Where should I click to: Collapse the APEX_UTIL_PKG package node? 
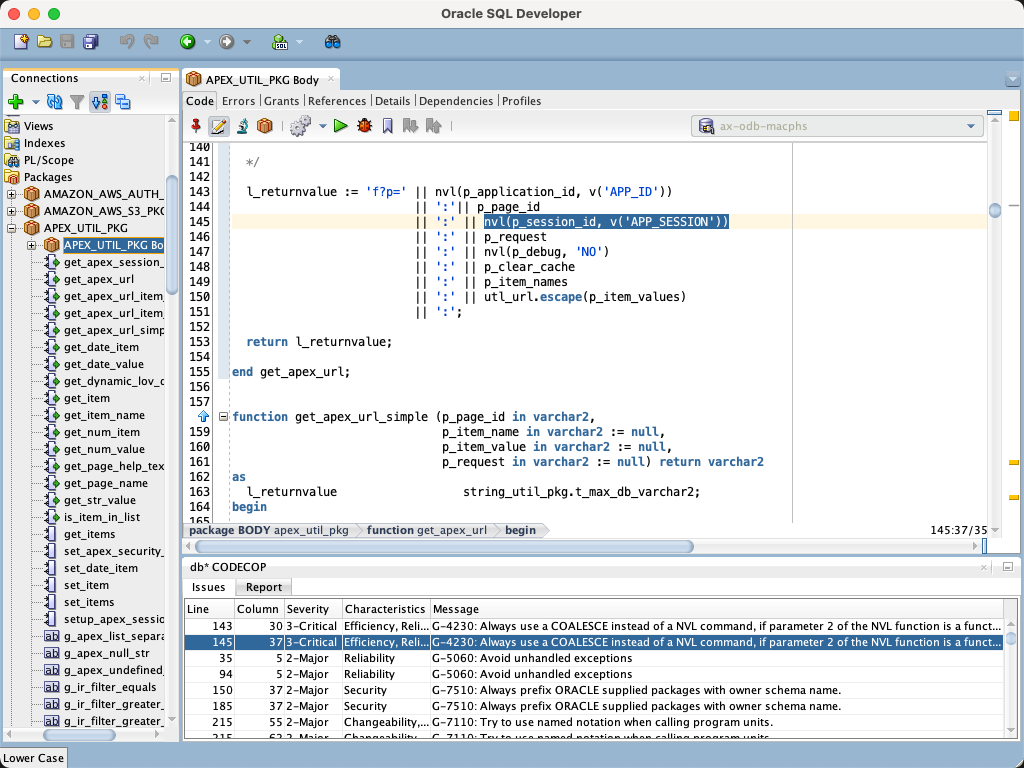click(x=12, y=228)
